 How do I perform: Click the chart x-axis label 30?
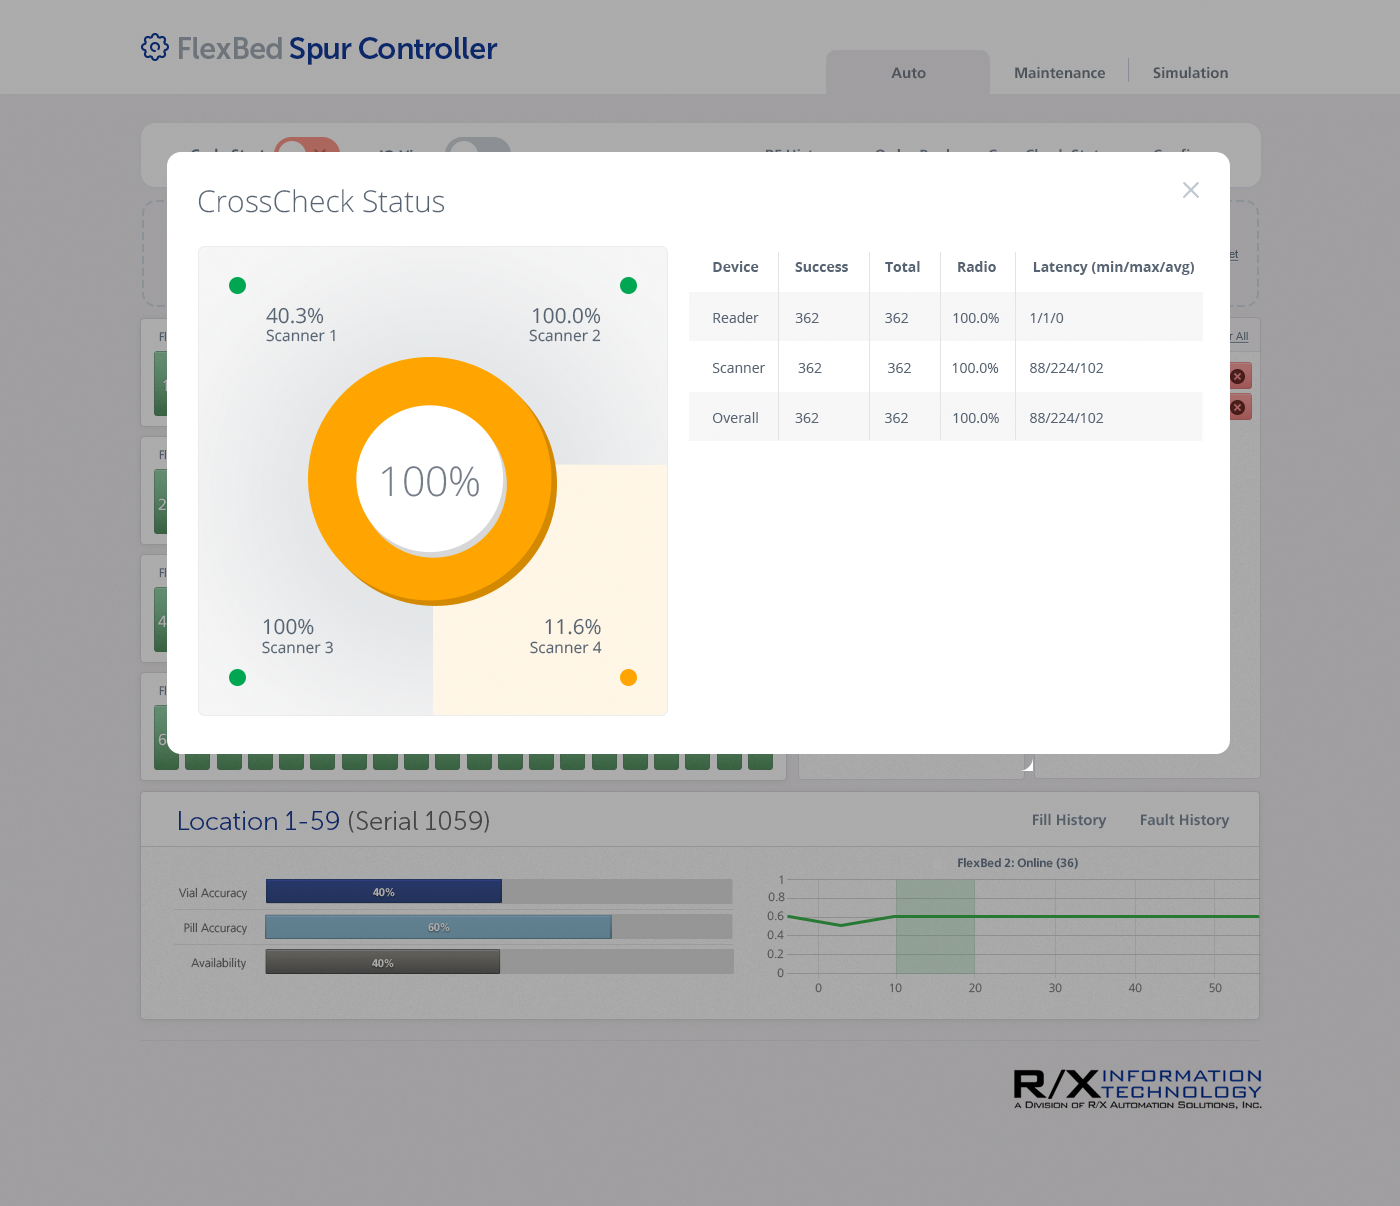click(x=1055, y=988)
